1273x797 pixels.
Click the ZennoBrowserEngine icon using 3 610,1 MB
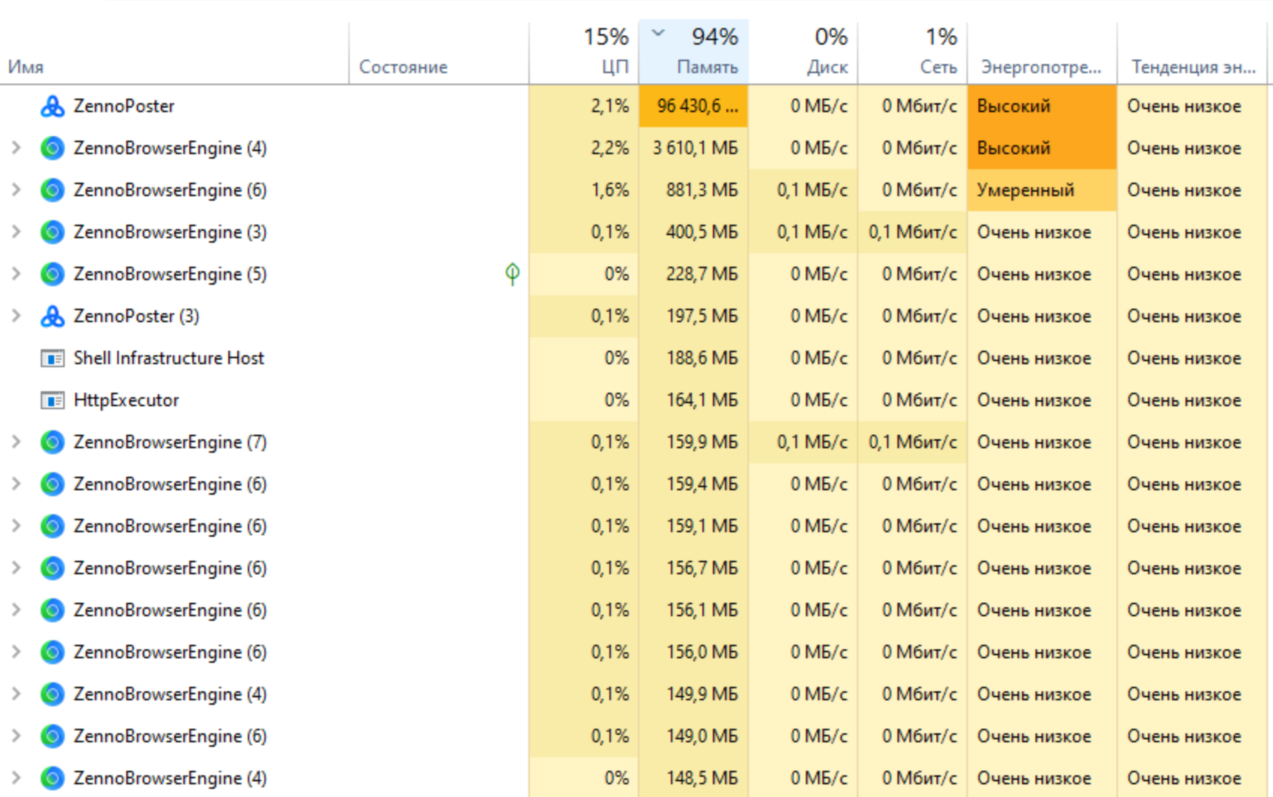[x=52, y=148]
